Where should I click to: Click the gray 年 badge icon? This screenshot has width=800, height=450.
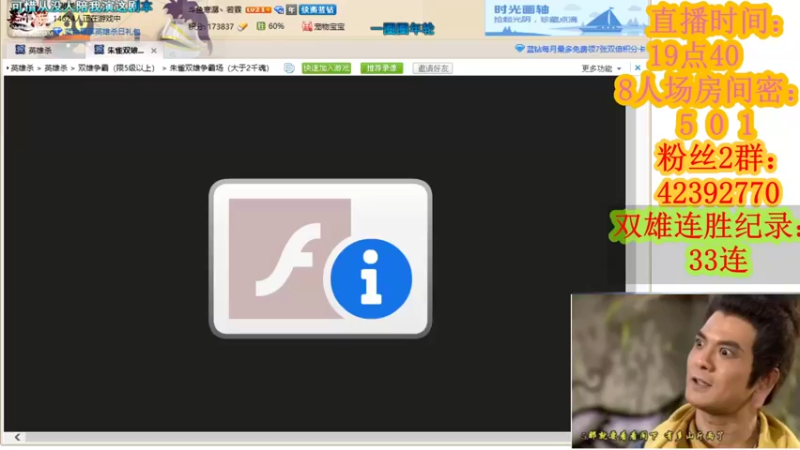(291, 10)
